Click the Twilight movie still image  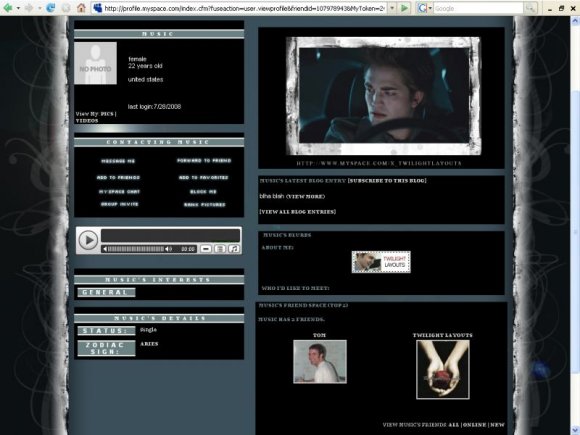383,96
